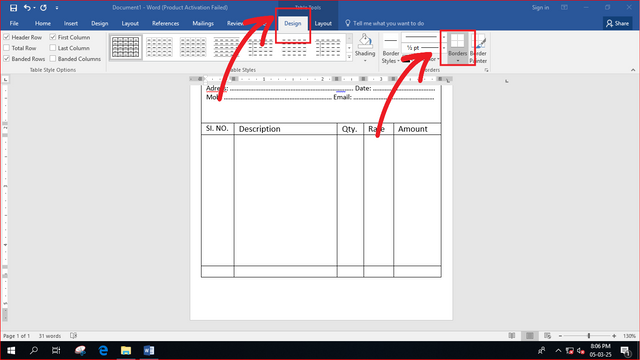Open the File menu
The height and width of the screenshot is (360, 640).
click(14, 23)
